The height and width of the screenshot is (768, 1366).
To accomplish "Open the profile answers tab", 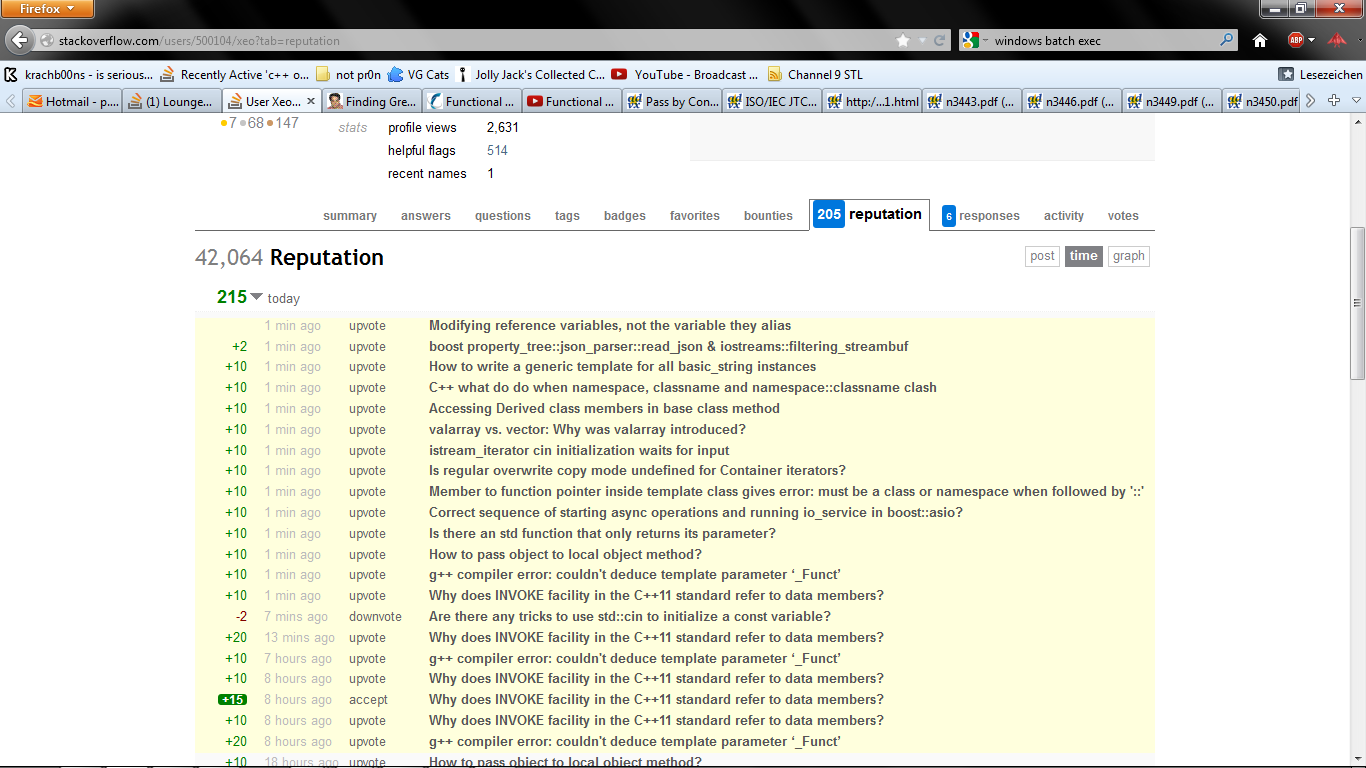I will point(426,216).
